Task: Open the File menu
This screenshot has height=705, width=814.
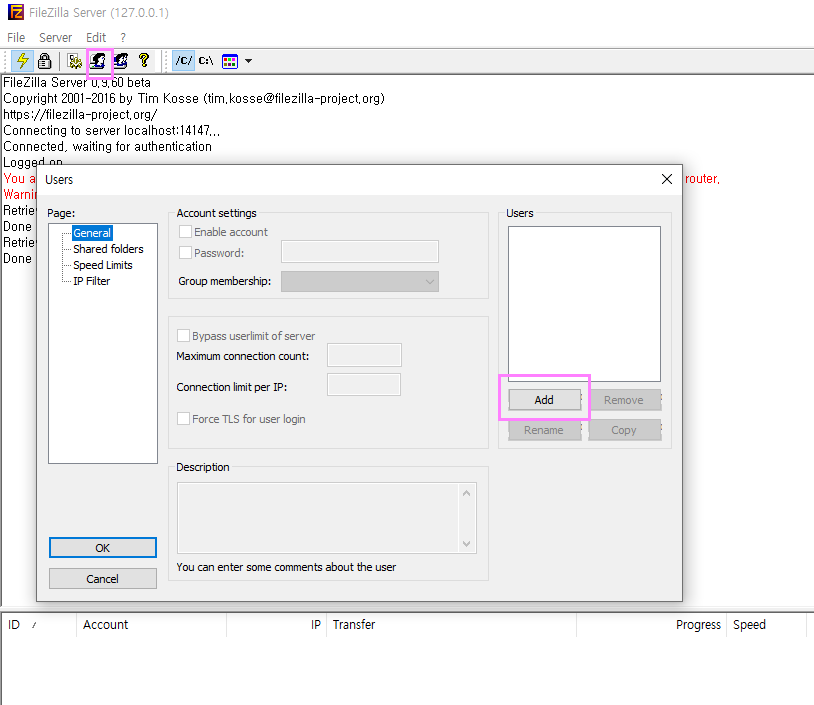Action: (16, 37)
